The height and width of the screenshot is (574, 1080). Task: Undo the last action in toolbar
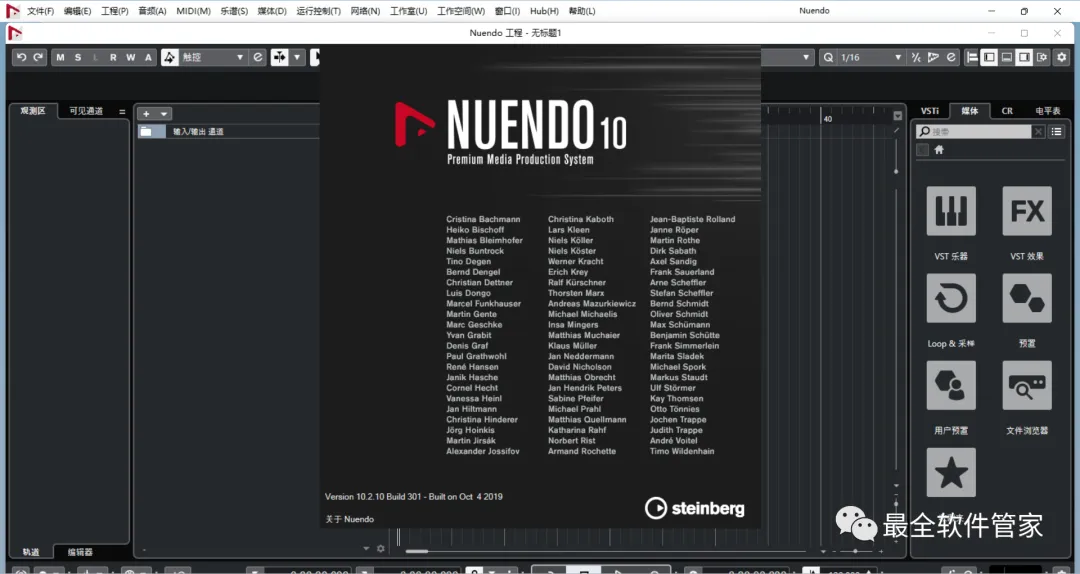[21, 57]
